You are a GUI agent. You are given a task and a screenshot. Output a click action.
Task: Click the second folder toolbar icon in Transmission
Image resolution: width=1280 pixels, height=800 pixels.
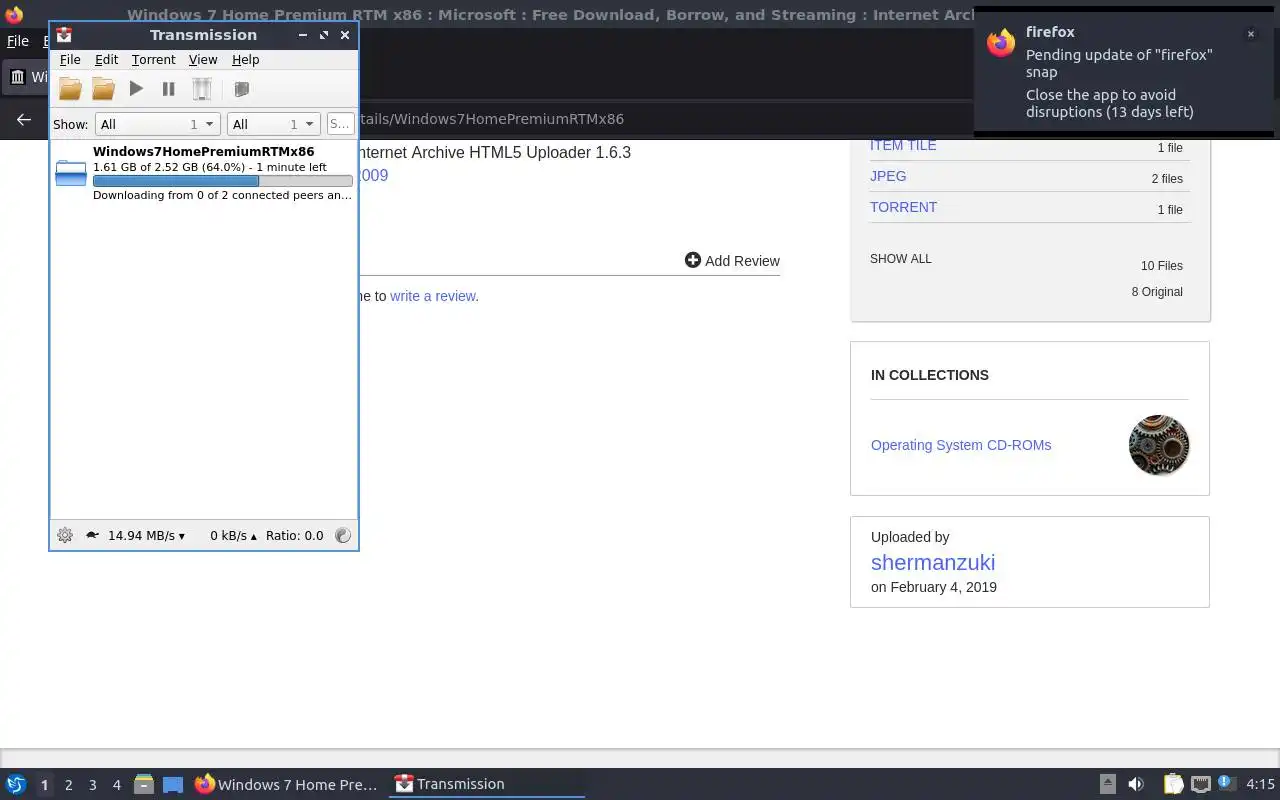pos(103,89)
